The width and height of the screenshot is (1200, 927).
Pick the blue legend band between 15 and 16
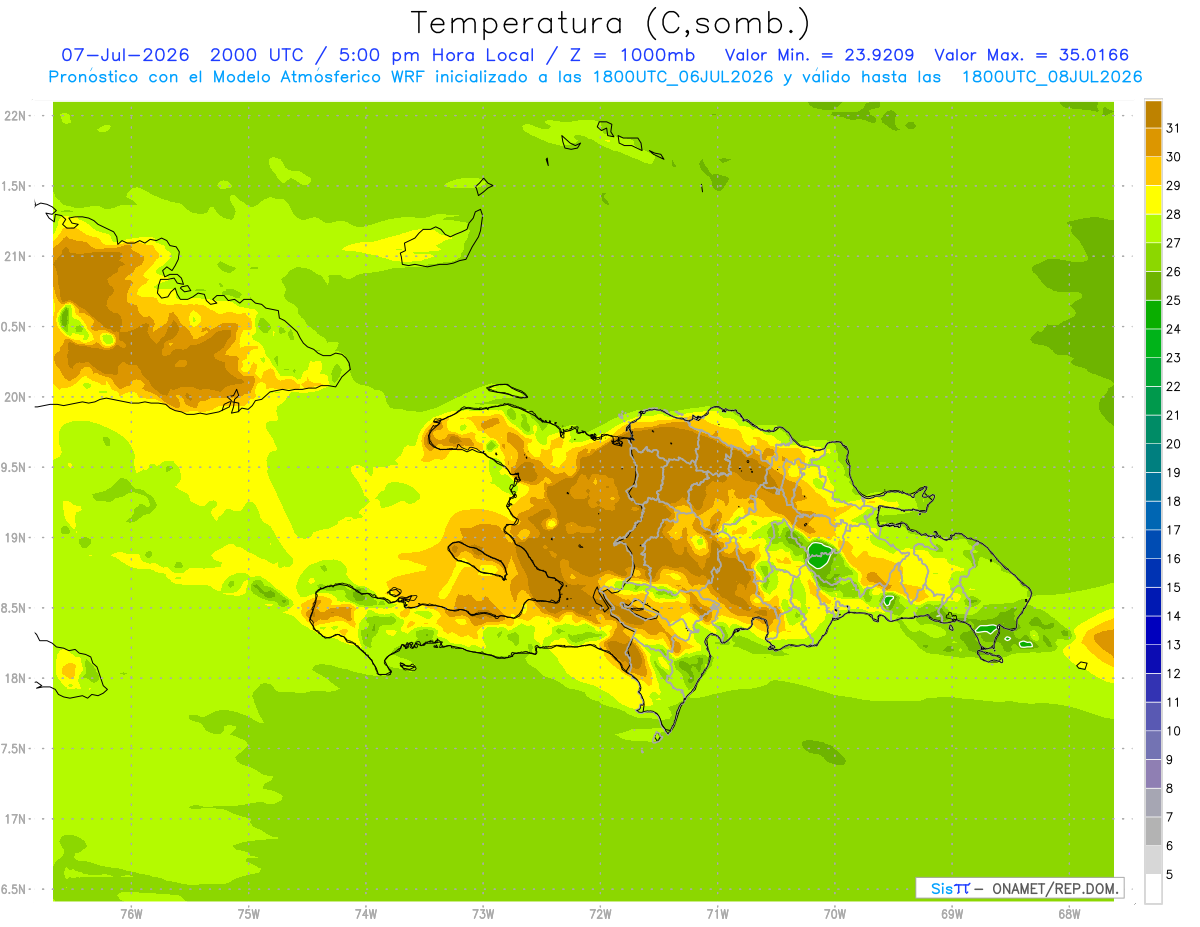pos(1153,573)
